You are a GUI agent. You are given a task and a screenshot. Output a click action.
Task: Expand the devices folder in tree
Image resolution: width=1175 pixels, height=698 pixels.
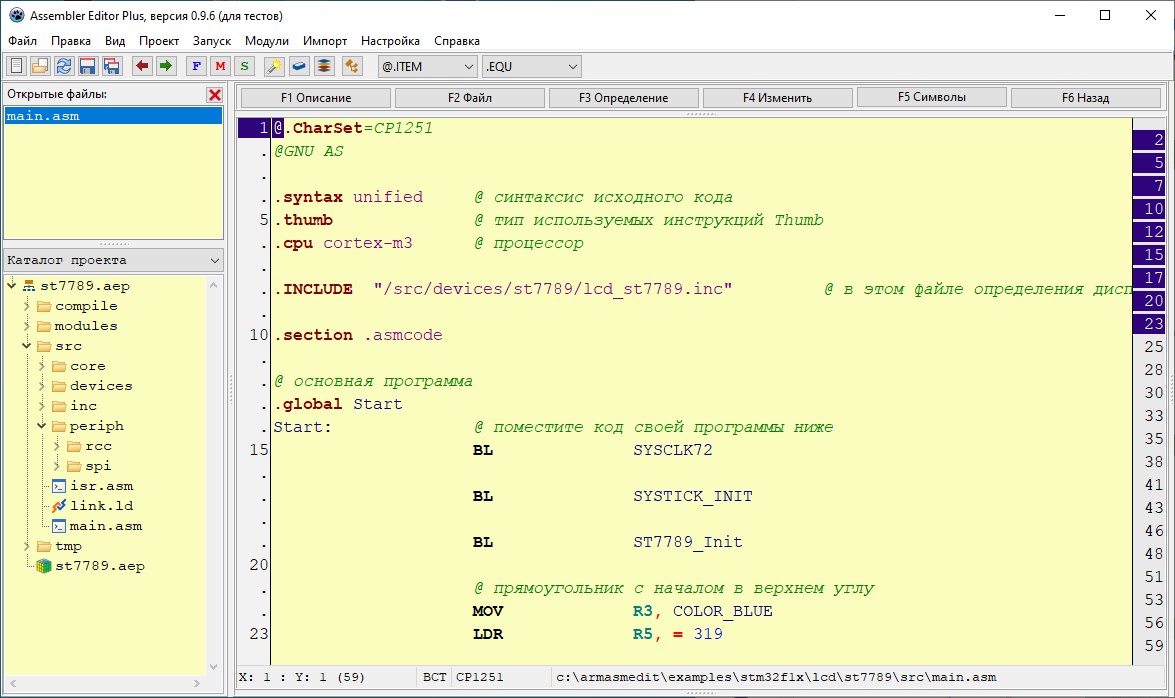43,386
